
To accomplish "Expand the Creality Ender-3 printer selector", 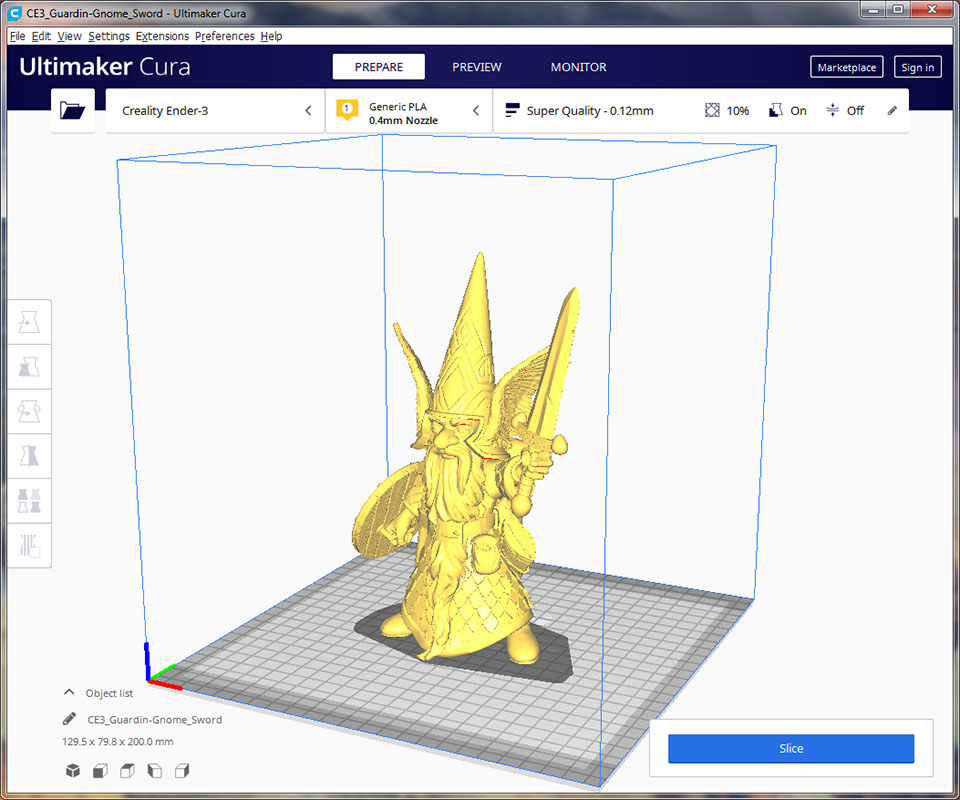I will pos(215,111).
